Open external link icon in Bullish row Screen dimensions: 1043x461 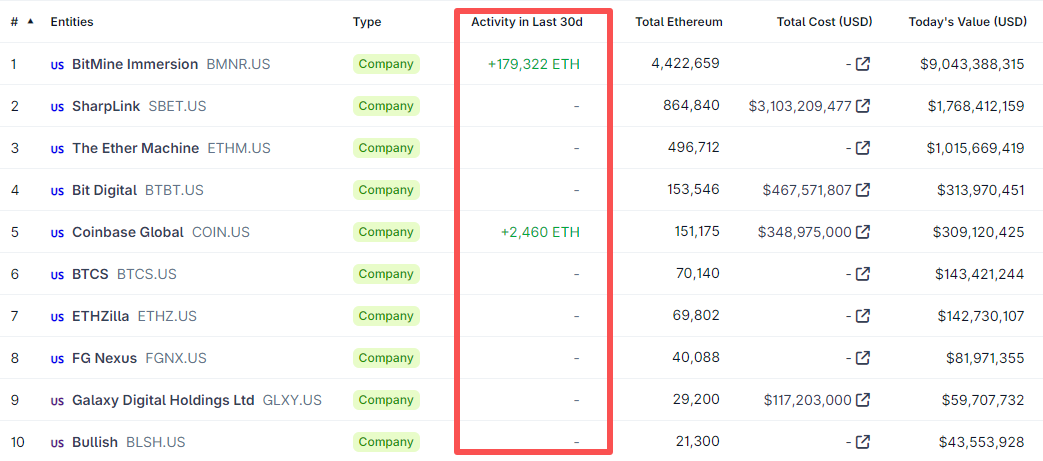pyautogui.click(x=863, y=442)
